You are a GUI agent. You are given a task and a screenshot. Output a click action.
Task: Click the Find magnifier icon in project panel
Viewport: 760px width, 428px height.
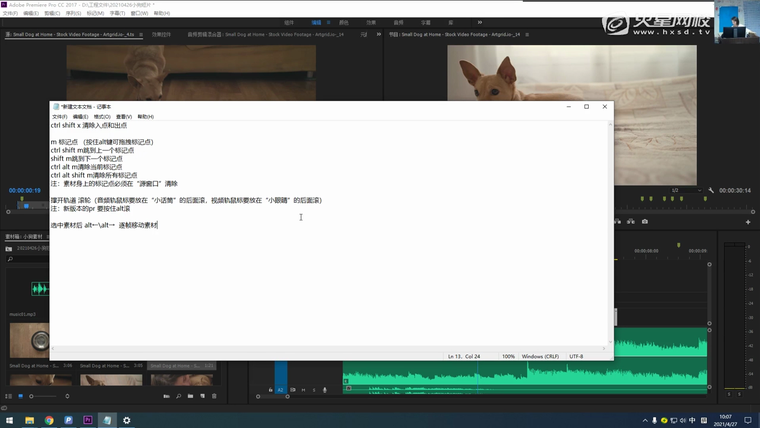pos(179,397)
